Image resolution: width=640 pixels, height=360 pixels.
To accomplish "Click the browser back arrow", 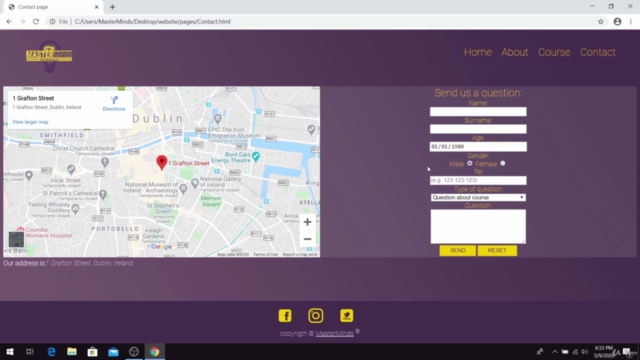I will (x=9, y=22).
